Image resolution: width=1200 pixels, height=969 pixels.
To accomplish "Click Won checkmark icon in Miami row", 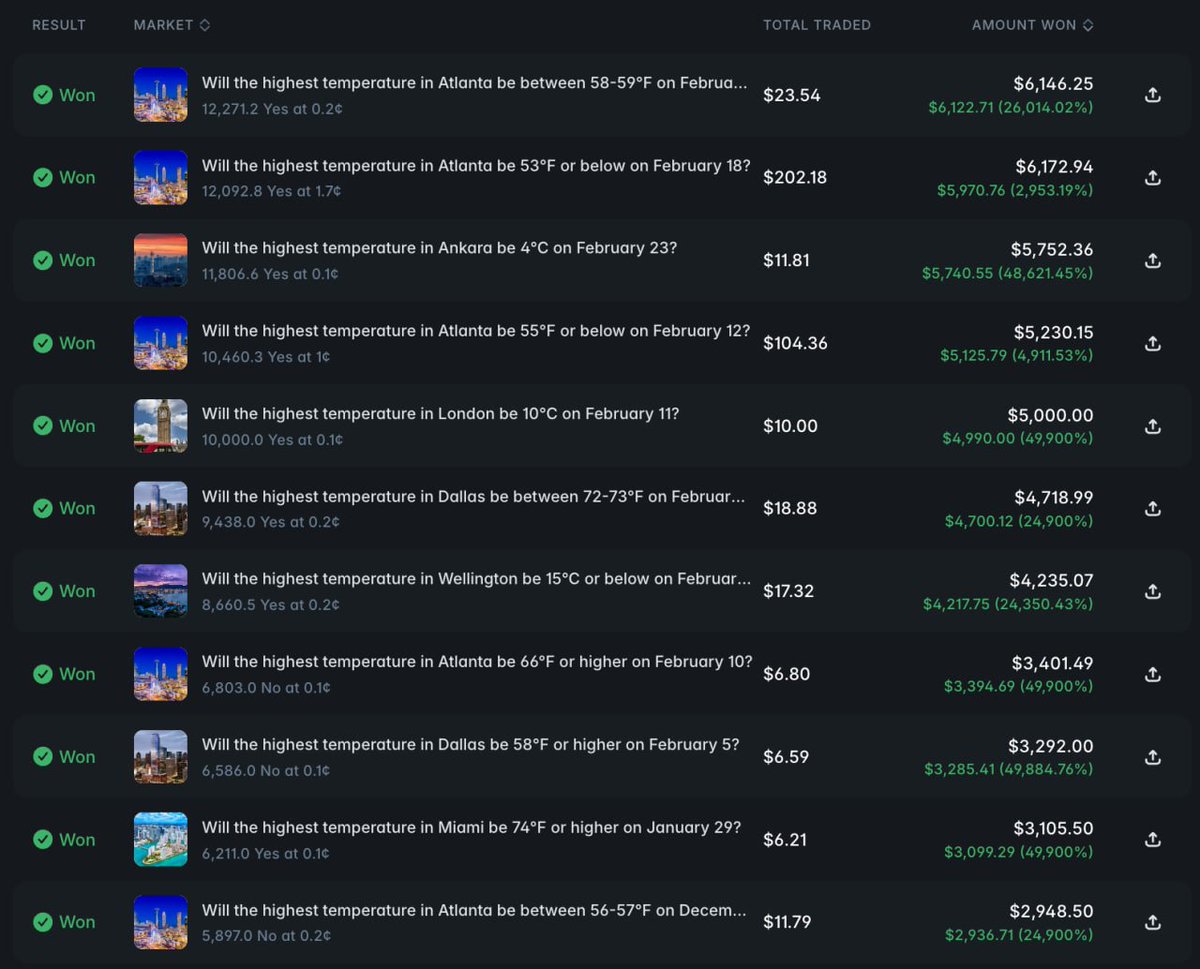I will (42, 839).
